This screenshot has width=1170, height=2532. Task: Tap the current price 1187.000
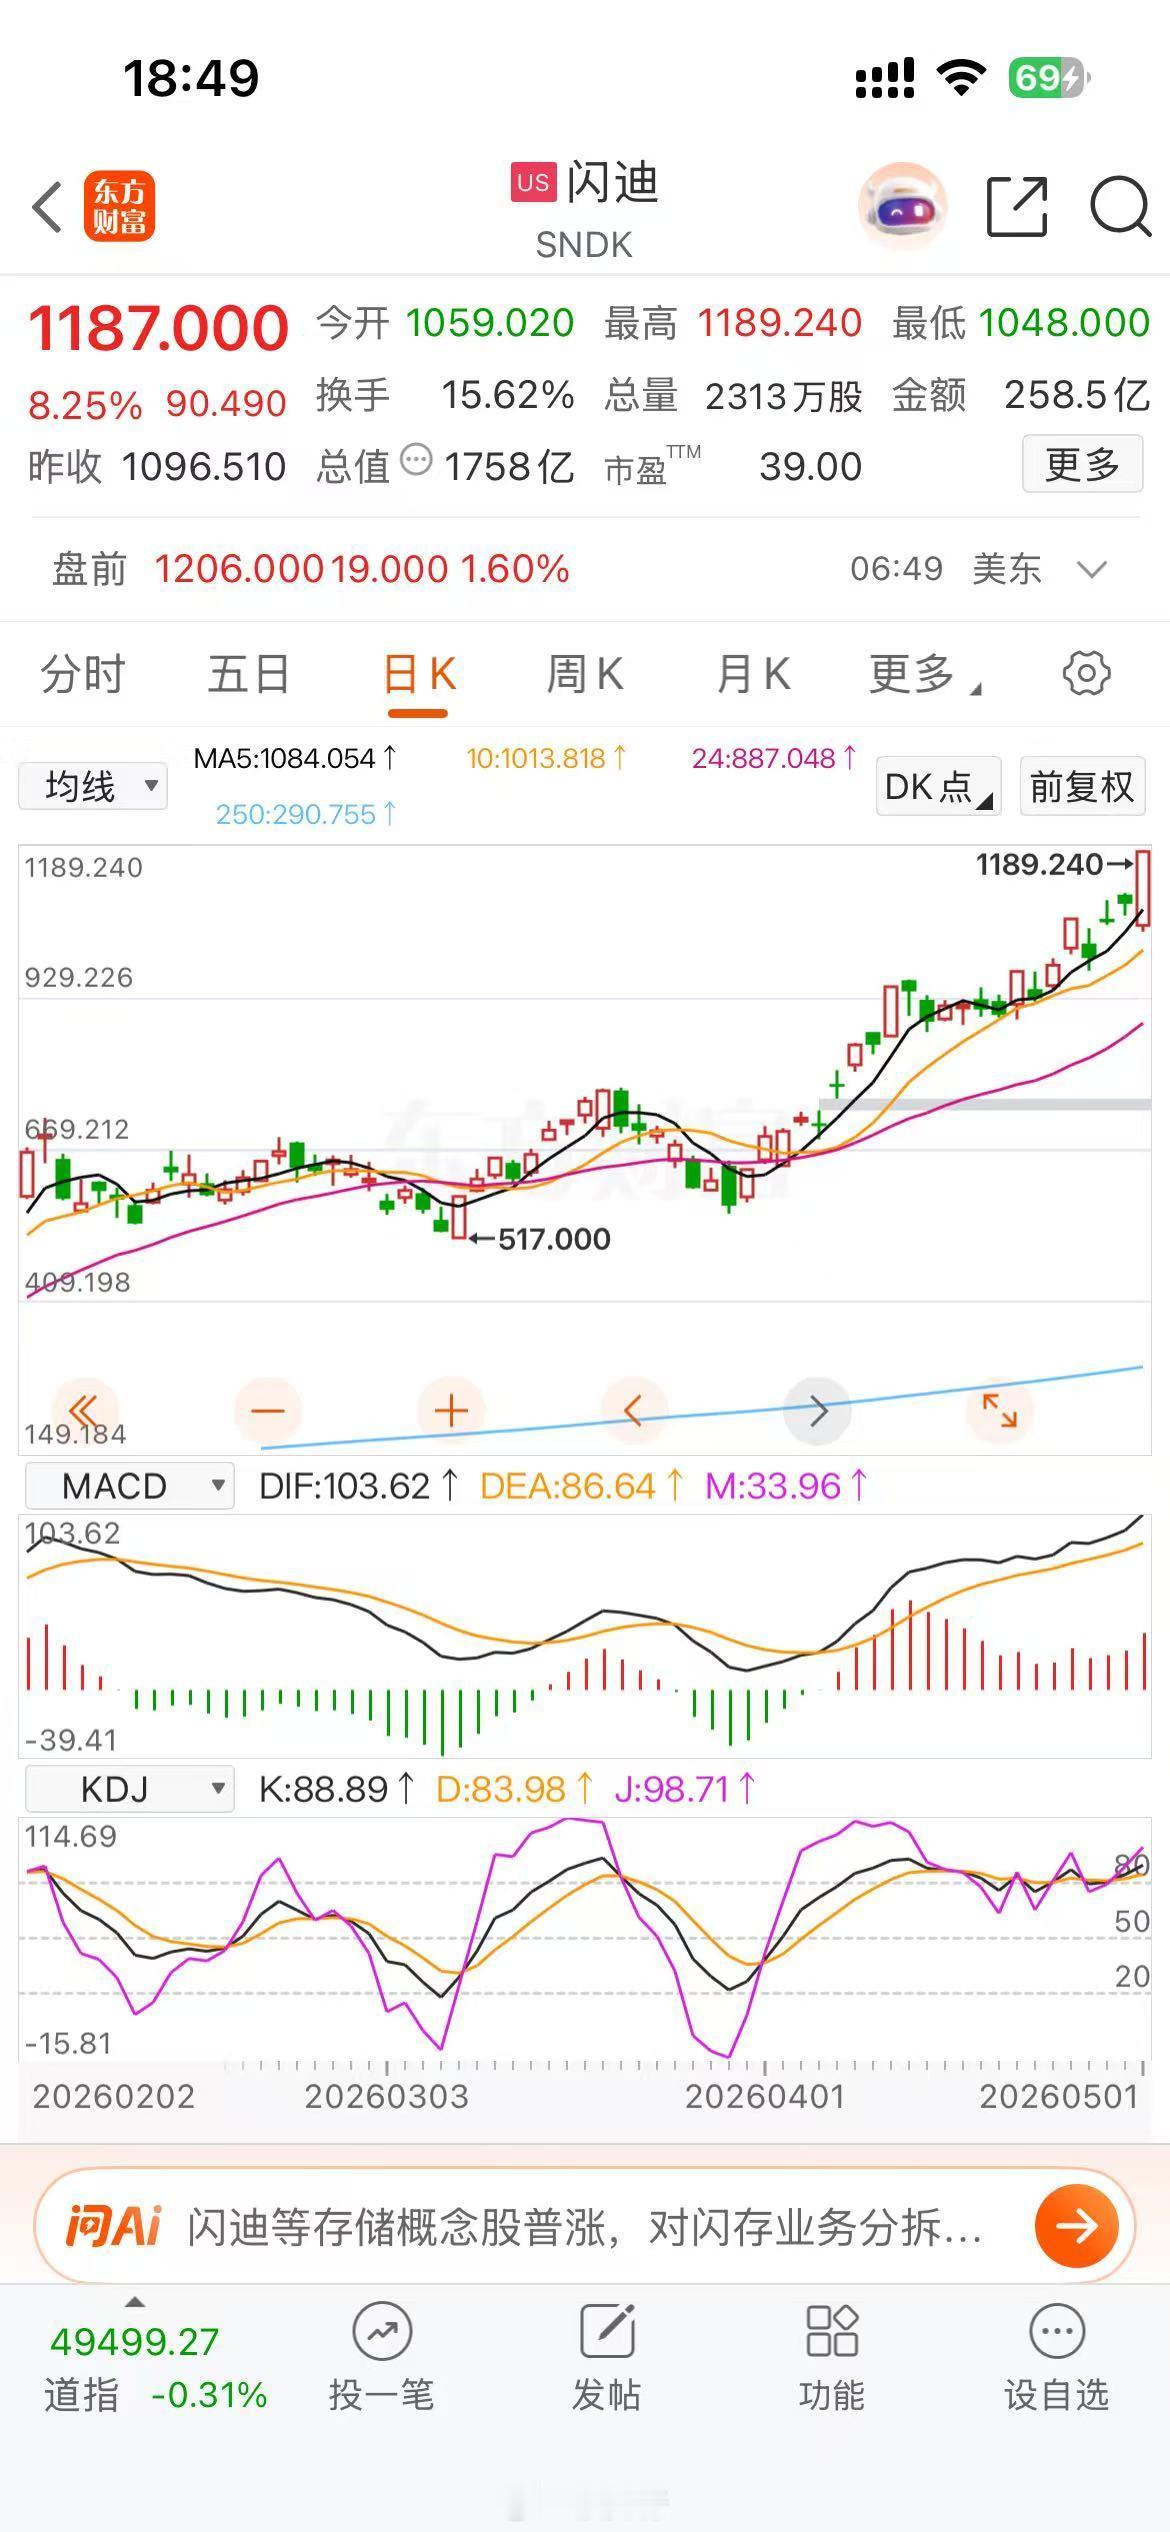point(158,328)
